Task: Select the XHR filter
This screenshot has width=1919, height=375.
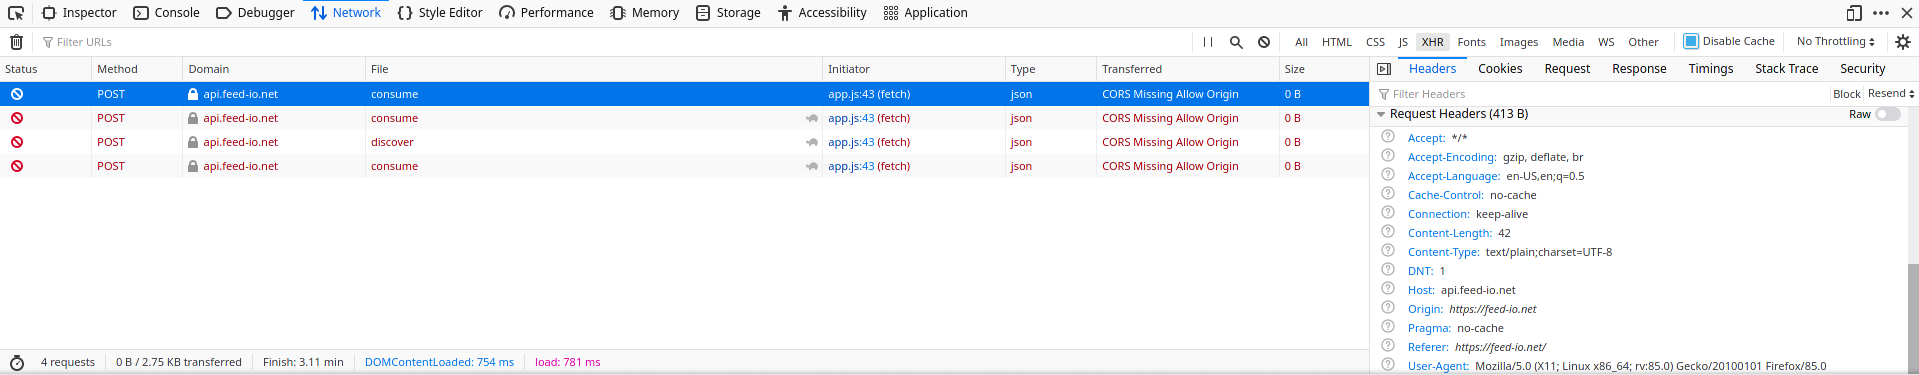Action: 1433,42
